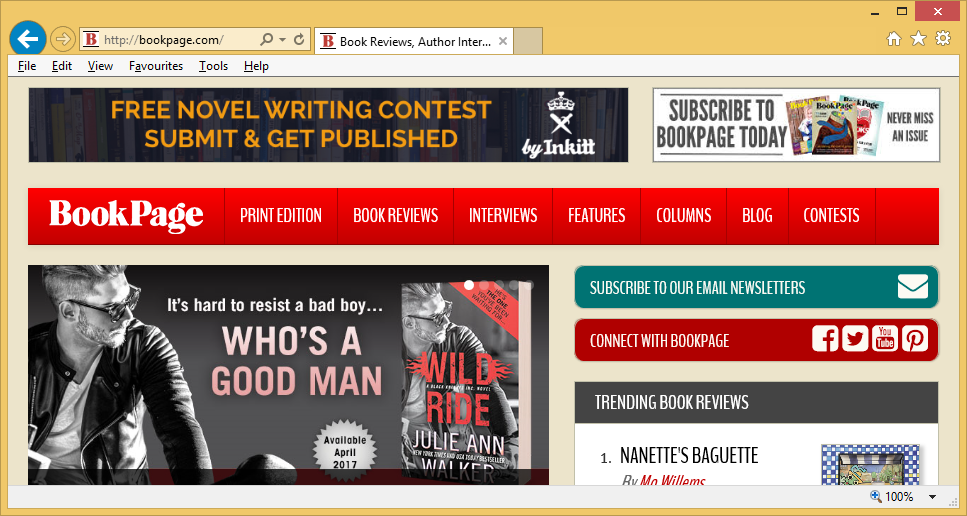Open a new blank tab
Viewport: 967px width, 516px height.
528,41
